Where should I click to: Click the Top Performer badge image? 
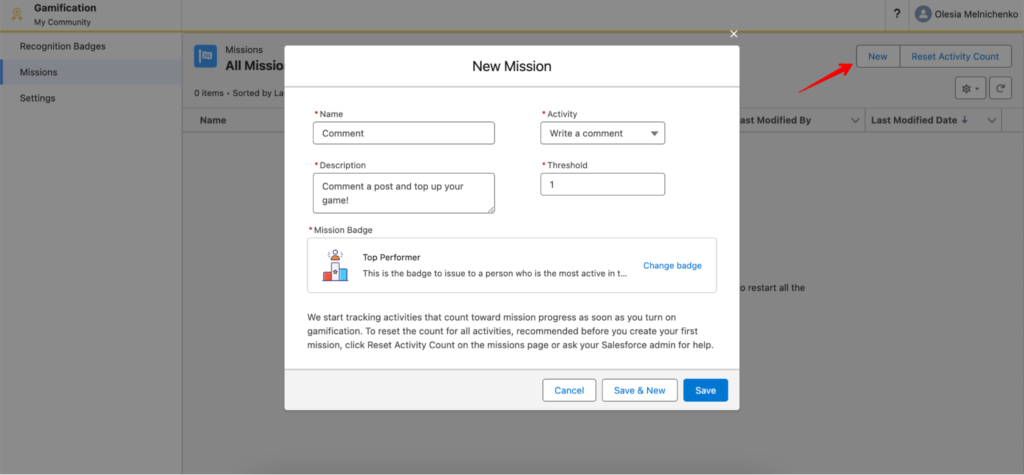click(x=335, y=265)
